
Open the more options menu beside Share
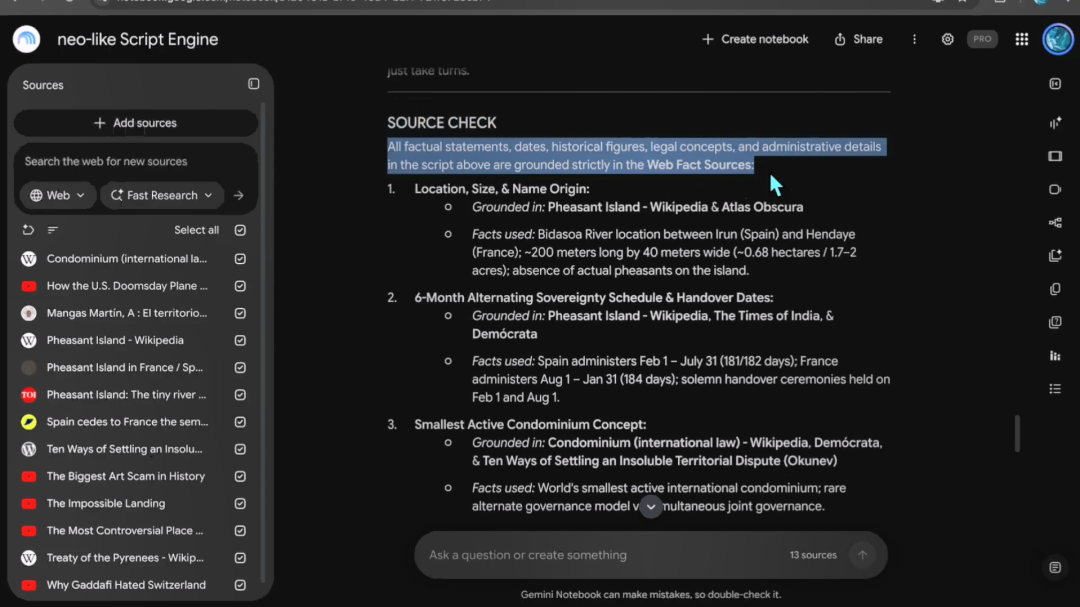tap(915, 39)
